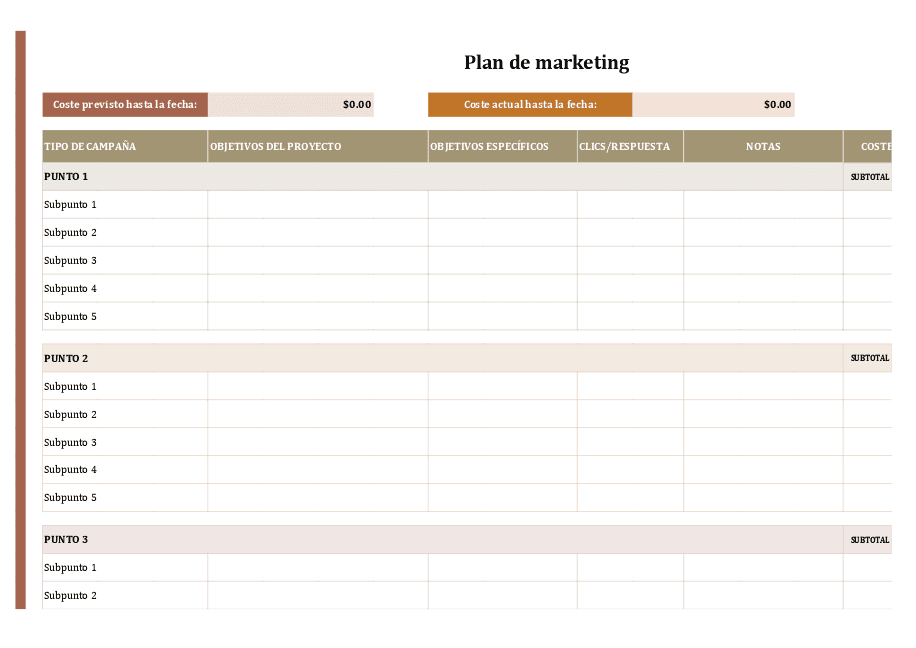Select the $0.00 value beside Coste actual
Image resolution: width=916 pixels, height=648 pixels.
coord(775,104)
